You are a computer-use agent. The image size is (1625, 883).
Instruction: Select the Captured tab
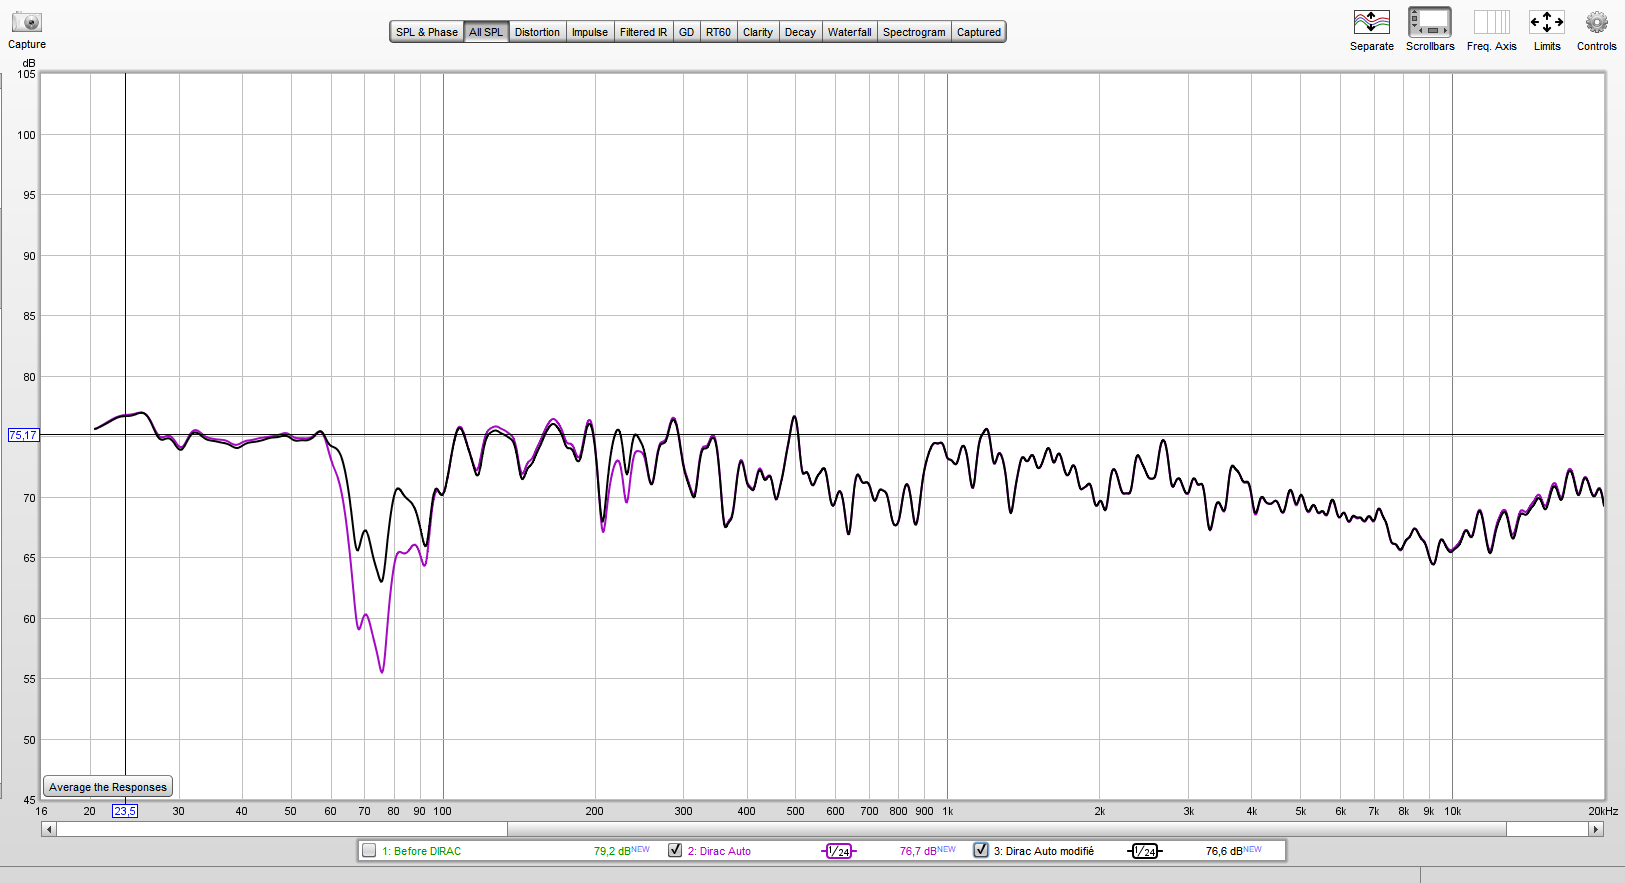click(x=978, y=32)
